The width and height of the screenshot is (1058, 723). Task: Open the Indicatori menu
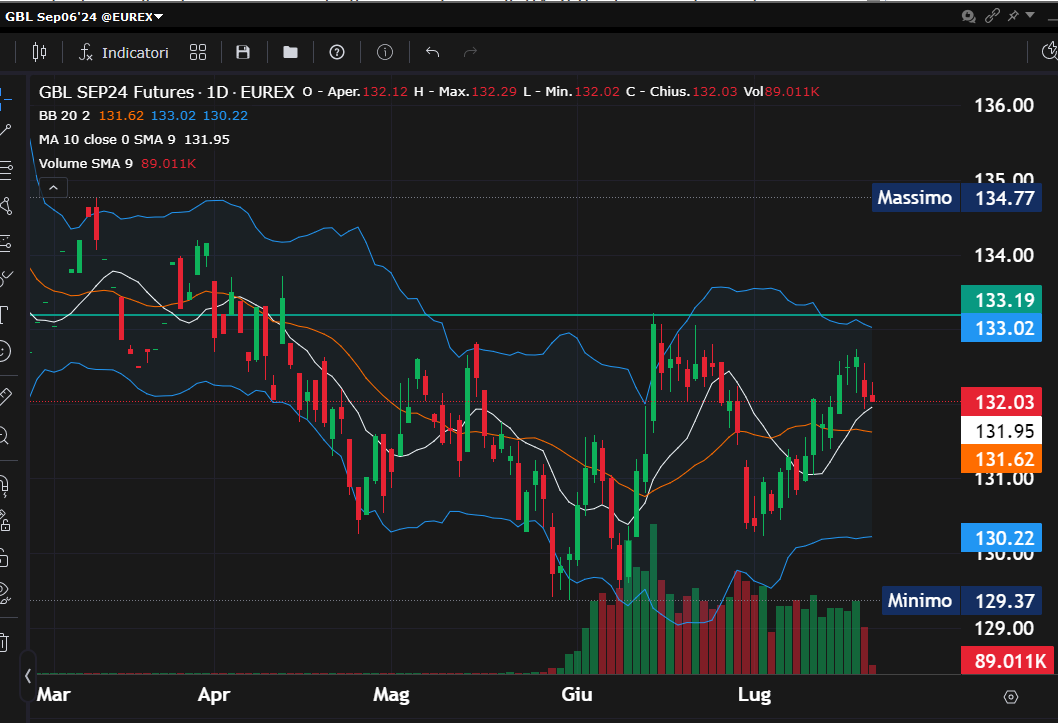coord(124,52)
